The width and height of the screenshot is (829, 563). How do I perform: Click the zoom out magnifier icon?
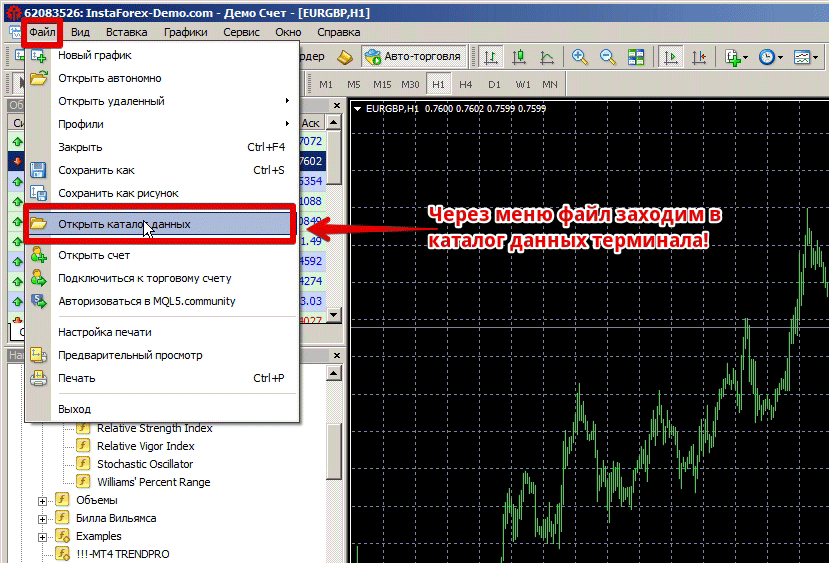[x=607, y=57]
